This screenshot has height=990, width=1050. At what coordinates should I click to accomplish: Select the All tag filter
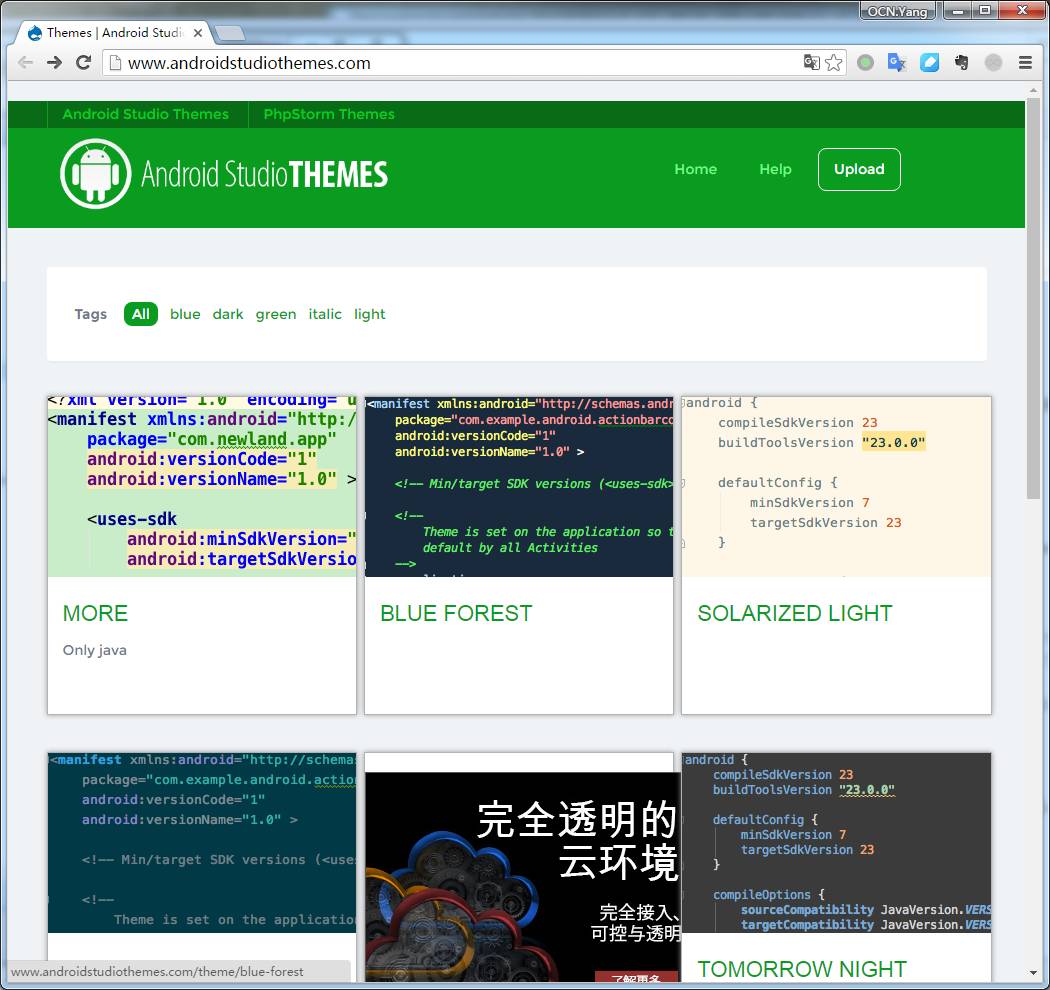(140, 314)
